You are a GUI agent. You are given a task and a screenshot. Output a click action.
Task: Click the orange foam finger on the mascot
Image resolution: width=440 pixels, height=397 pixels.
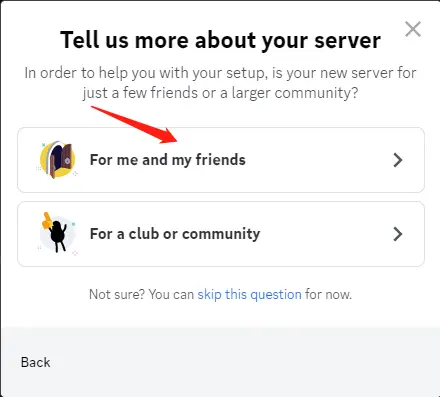pyautogui.click(x=46, y=221)
